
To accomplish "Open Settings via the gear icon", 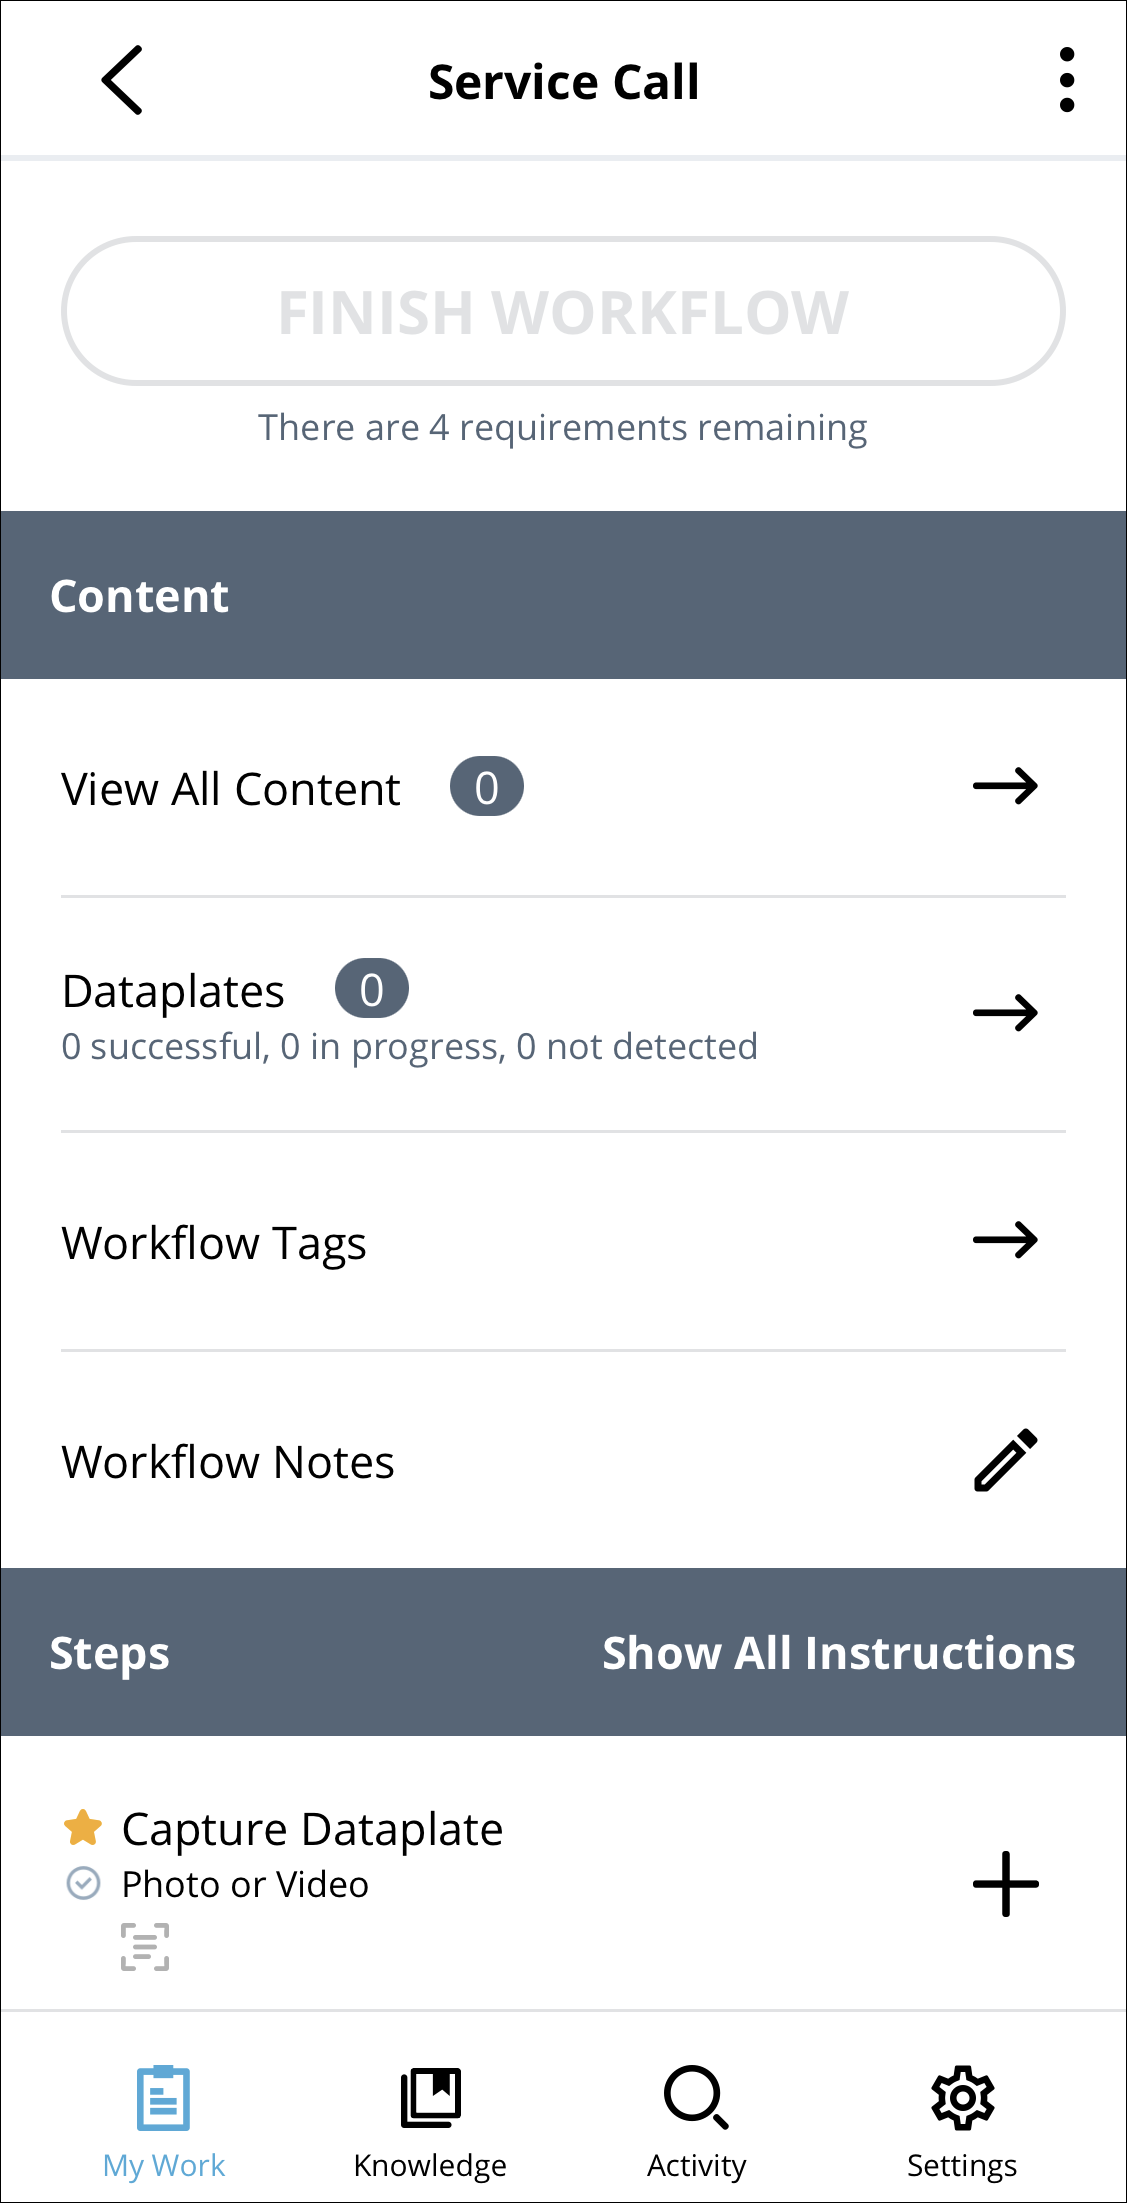I will pyautogui.click(x=962, y=2098).
